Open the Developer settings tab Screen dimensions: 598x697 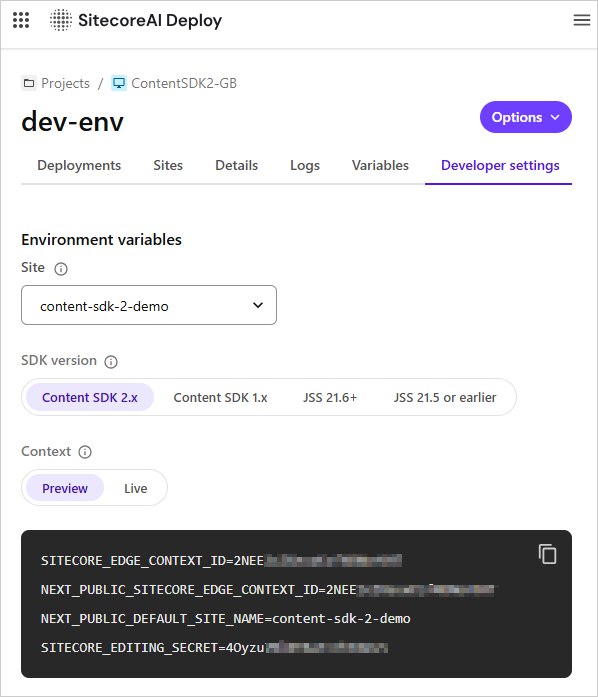500,165
